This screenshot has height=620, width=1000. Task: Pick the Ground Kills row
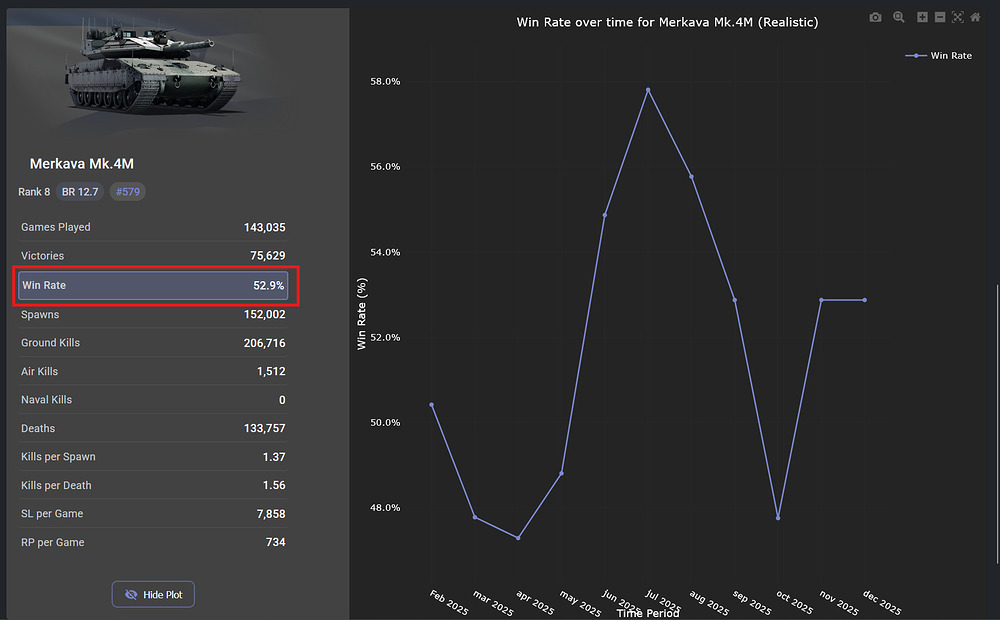[x=153, y=343]
